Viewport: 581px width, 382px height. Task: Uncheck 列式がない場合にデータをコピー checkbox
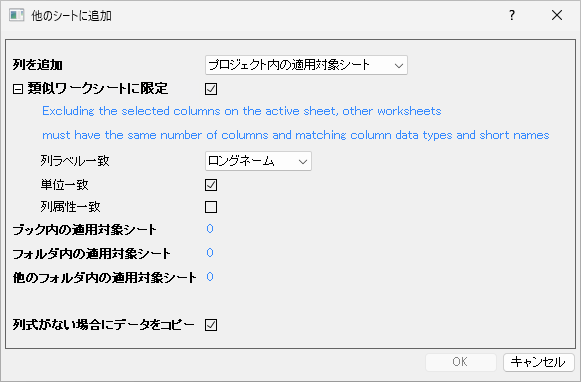pos(211,325)
